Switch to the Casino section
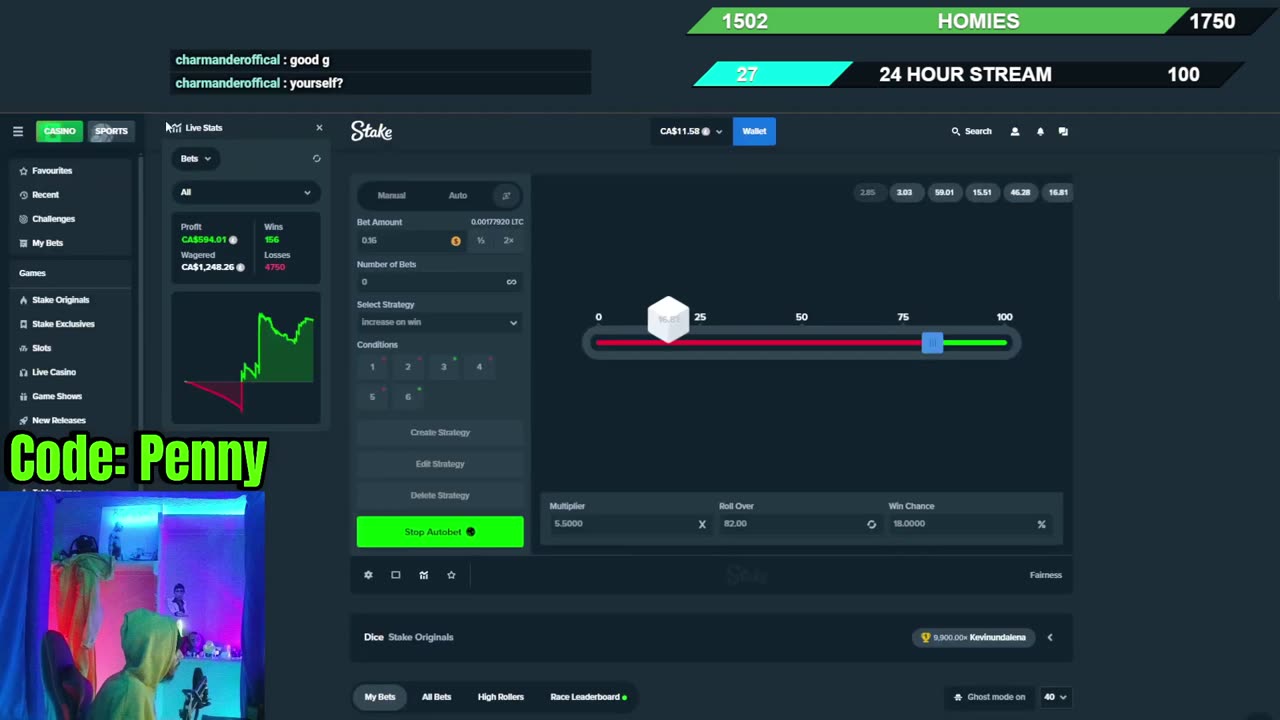This screenshot has height=720, width=1280. [x=59, y=131]
